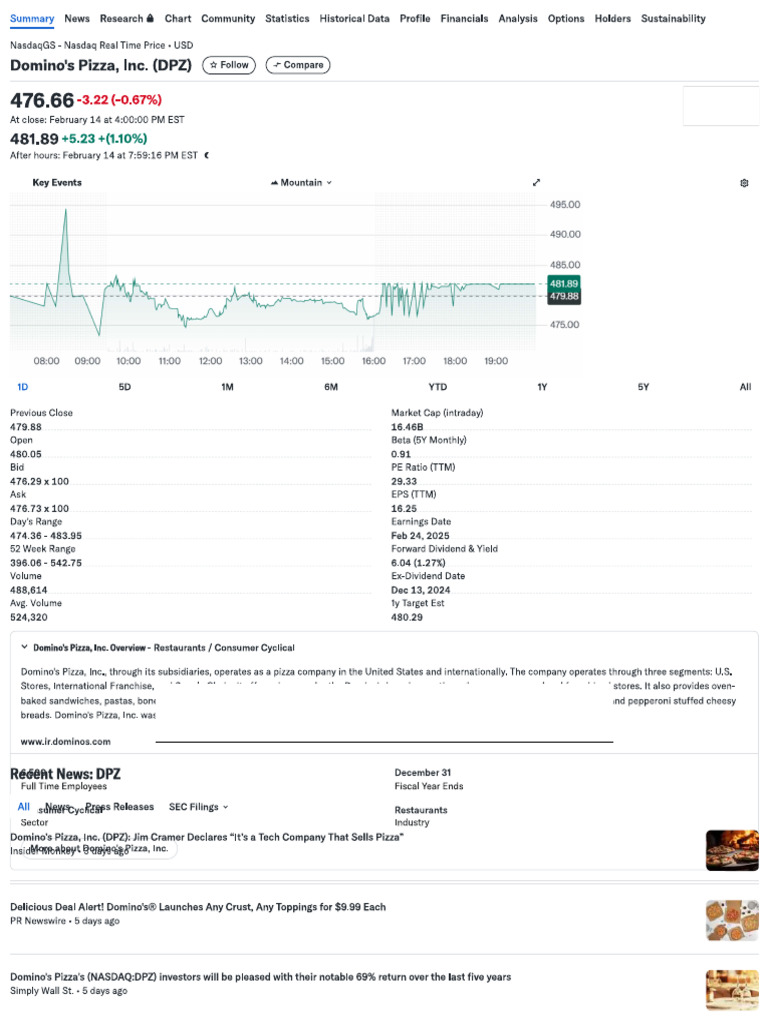Open the Mountain chart type dropdown

pos(329,183)
